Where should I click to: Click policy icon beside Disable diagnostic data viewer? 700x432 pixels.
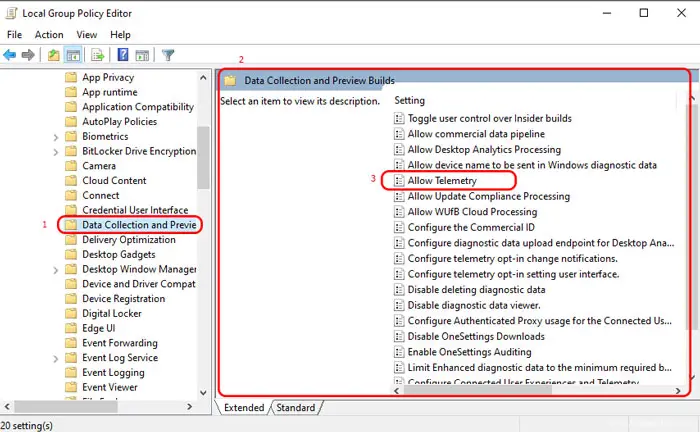click(399, 305)
